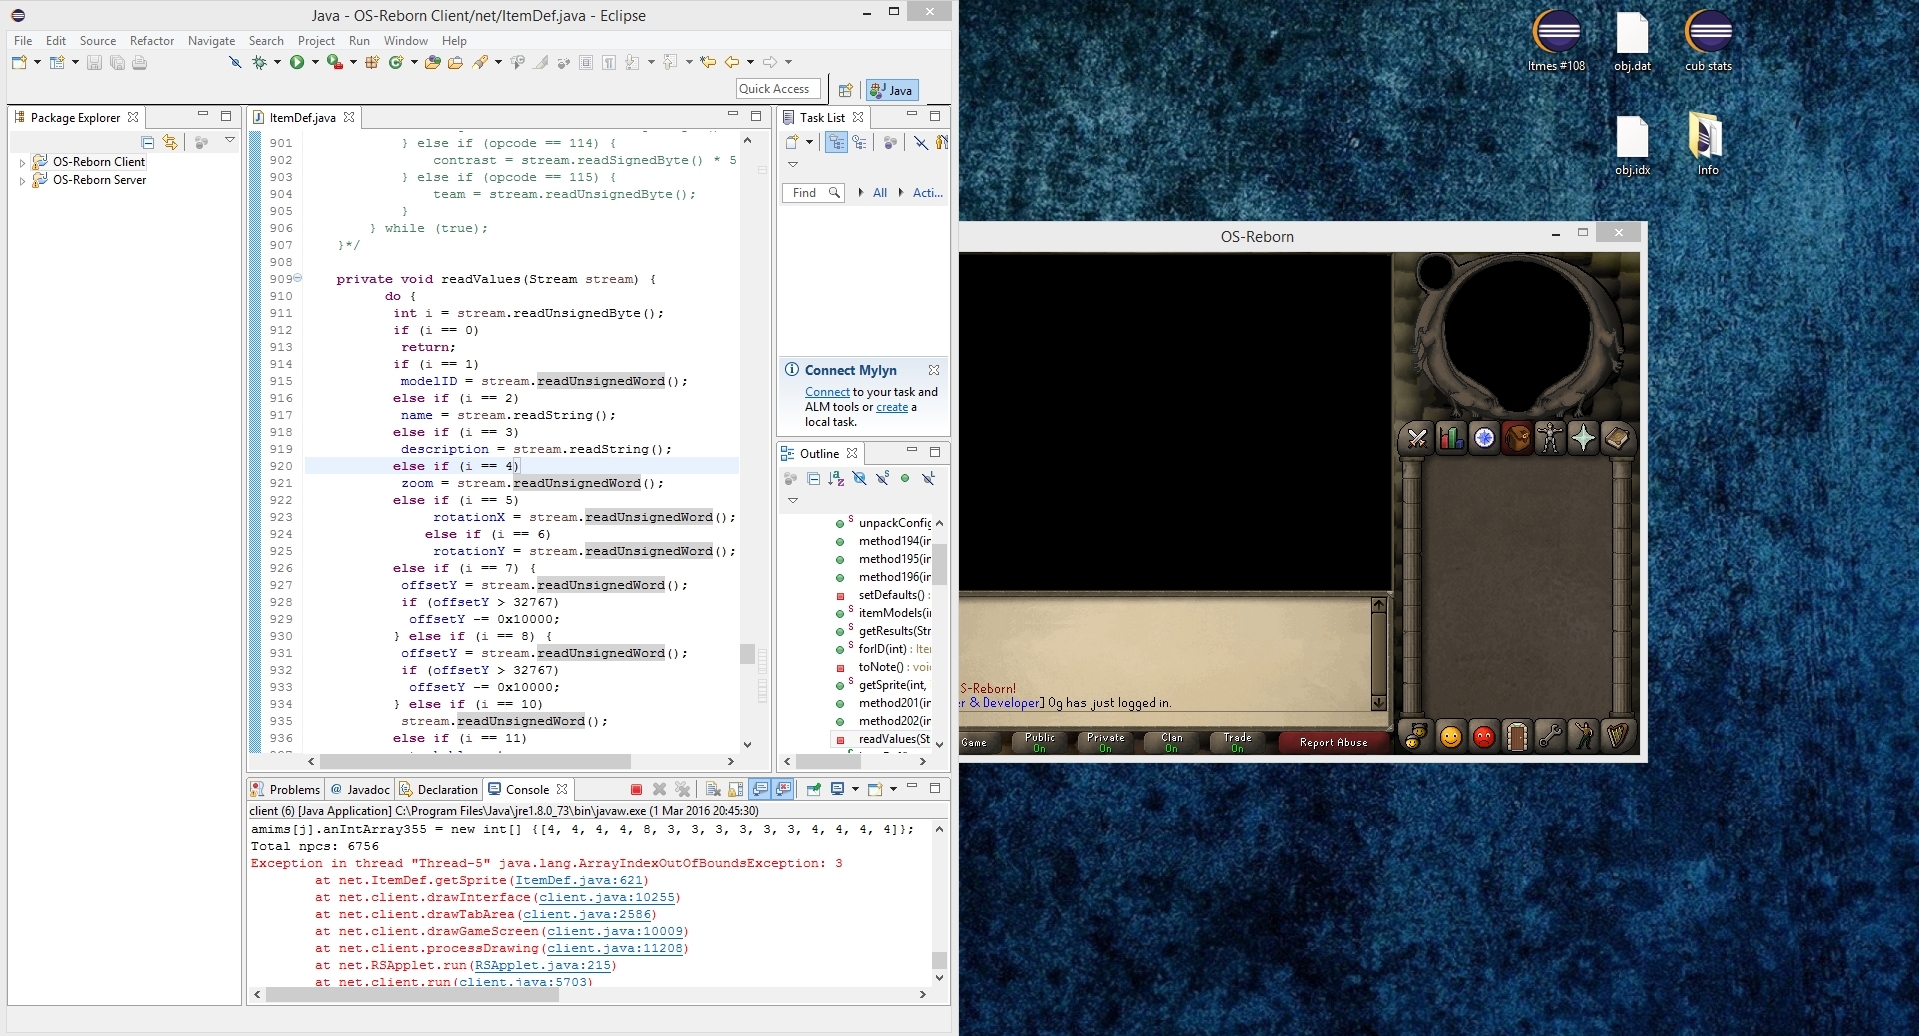1919x1036 pixels.
Task: Open the Back history dropdown arrow
Action: point(750,62)
